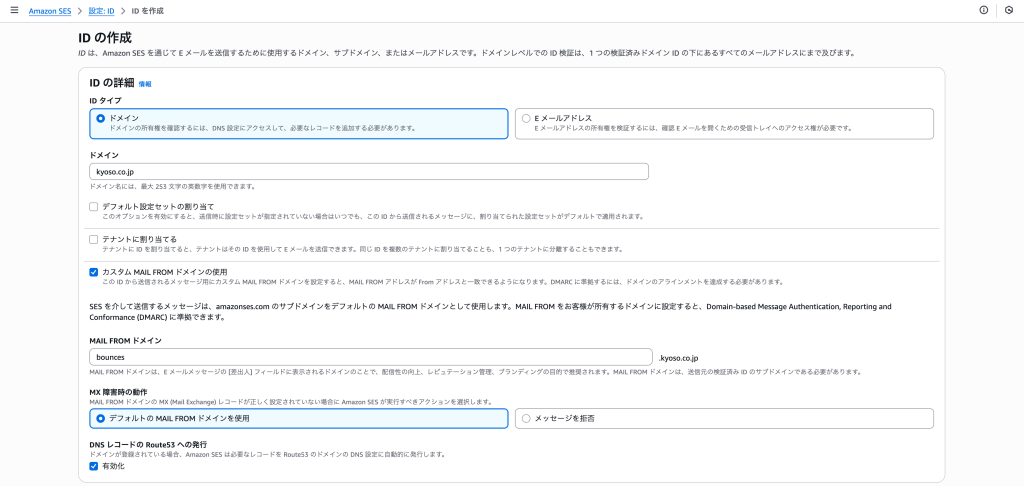Click the rightmost top bar icon
This screenshot has height=486, width=1024.
pyautogui.click(x=1009, y=10)
